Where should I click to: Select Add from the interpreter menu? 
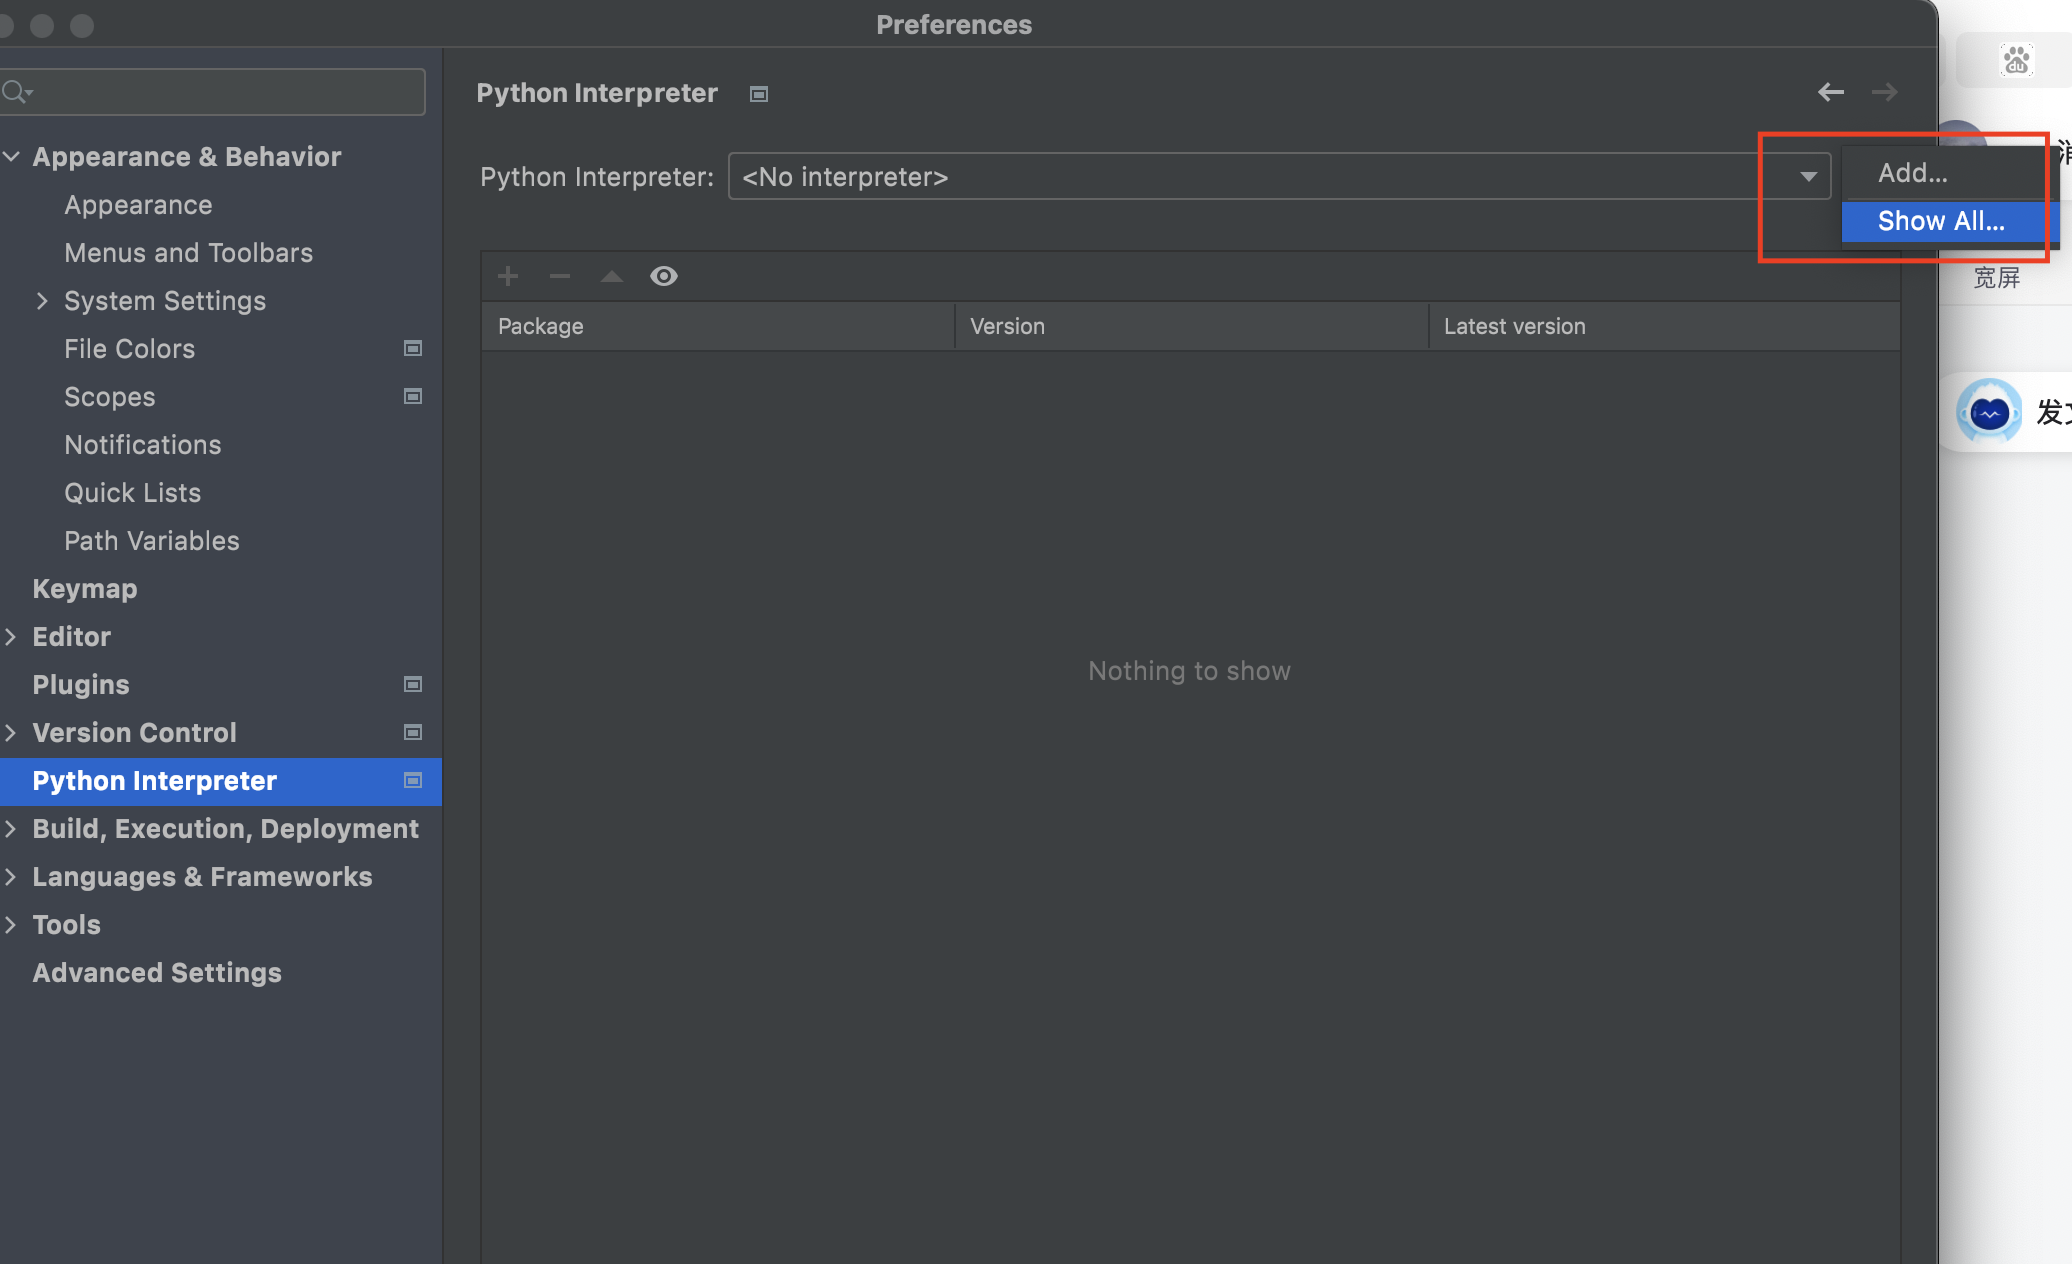pyautogui.click(x=1911, y=172)
